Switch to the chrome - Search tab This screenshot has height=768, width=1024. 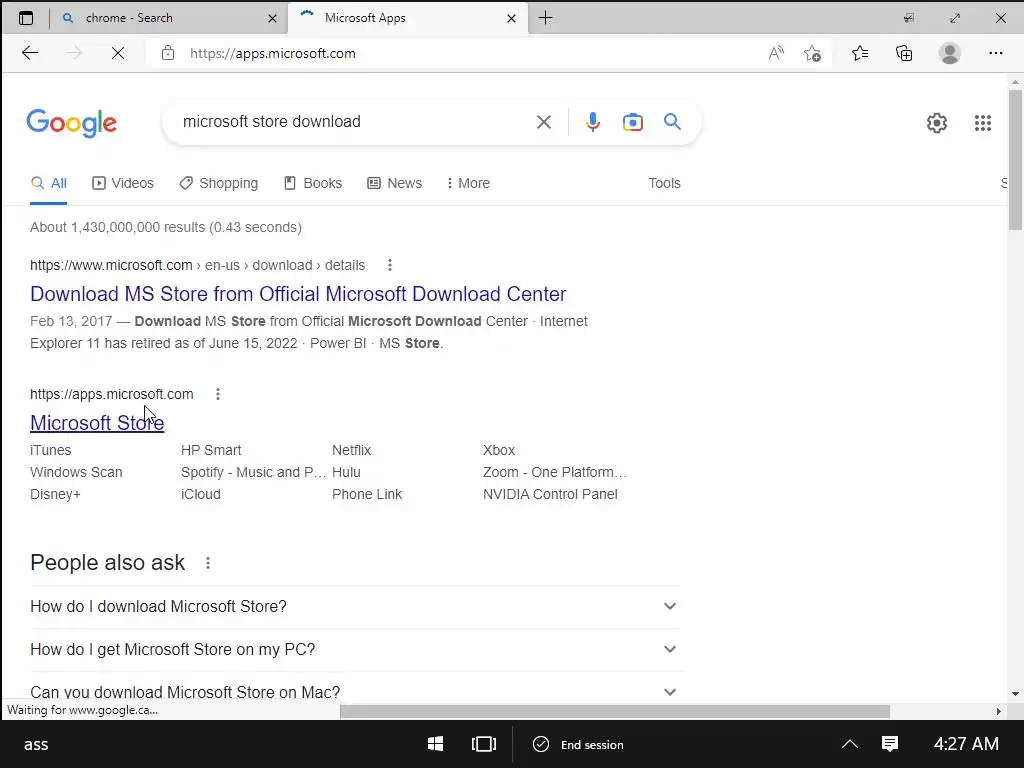click(x=168, y=18)
